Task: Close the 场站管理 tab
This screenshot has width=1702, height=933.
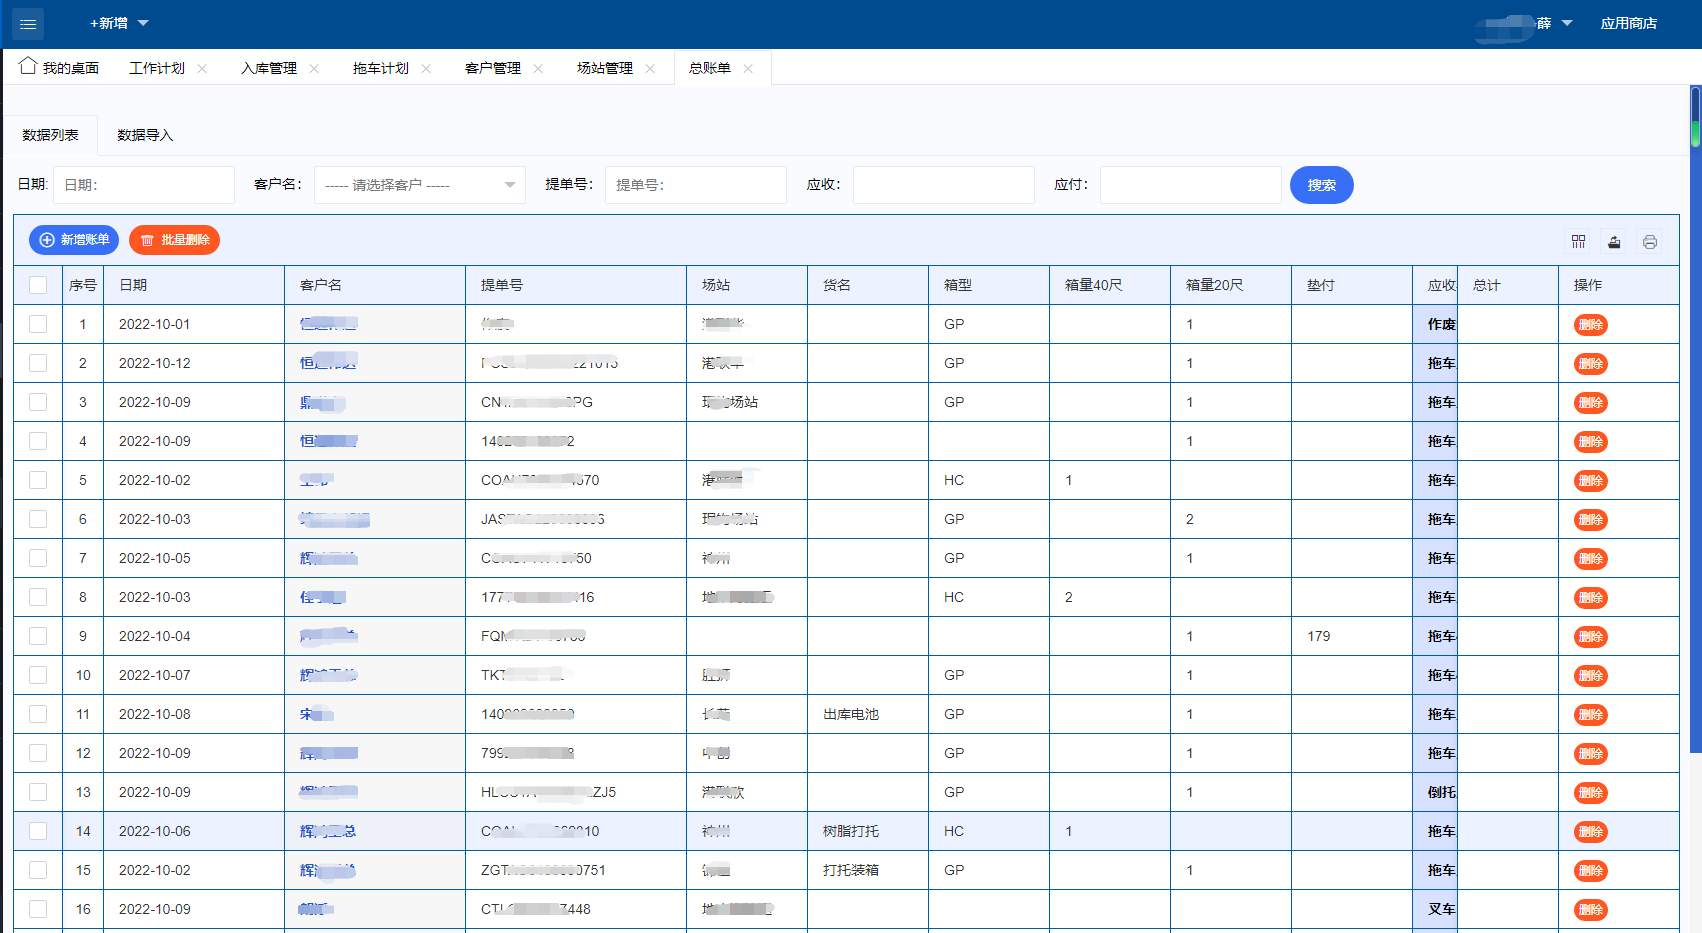Action: coord(650,69)
